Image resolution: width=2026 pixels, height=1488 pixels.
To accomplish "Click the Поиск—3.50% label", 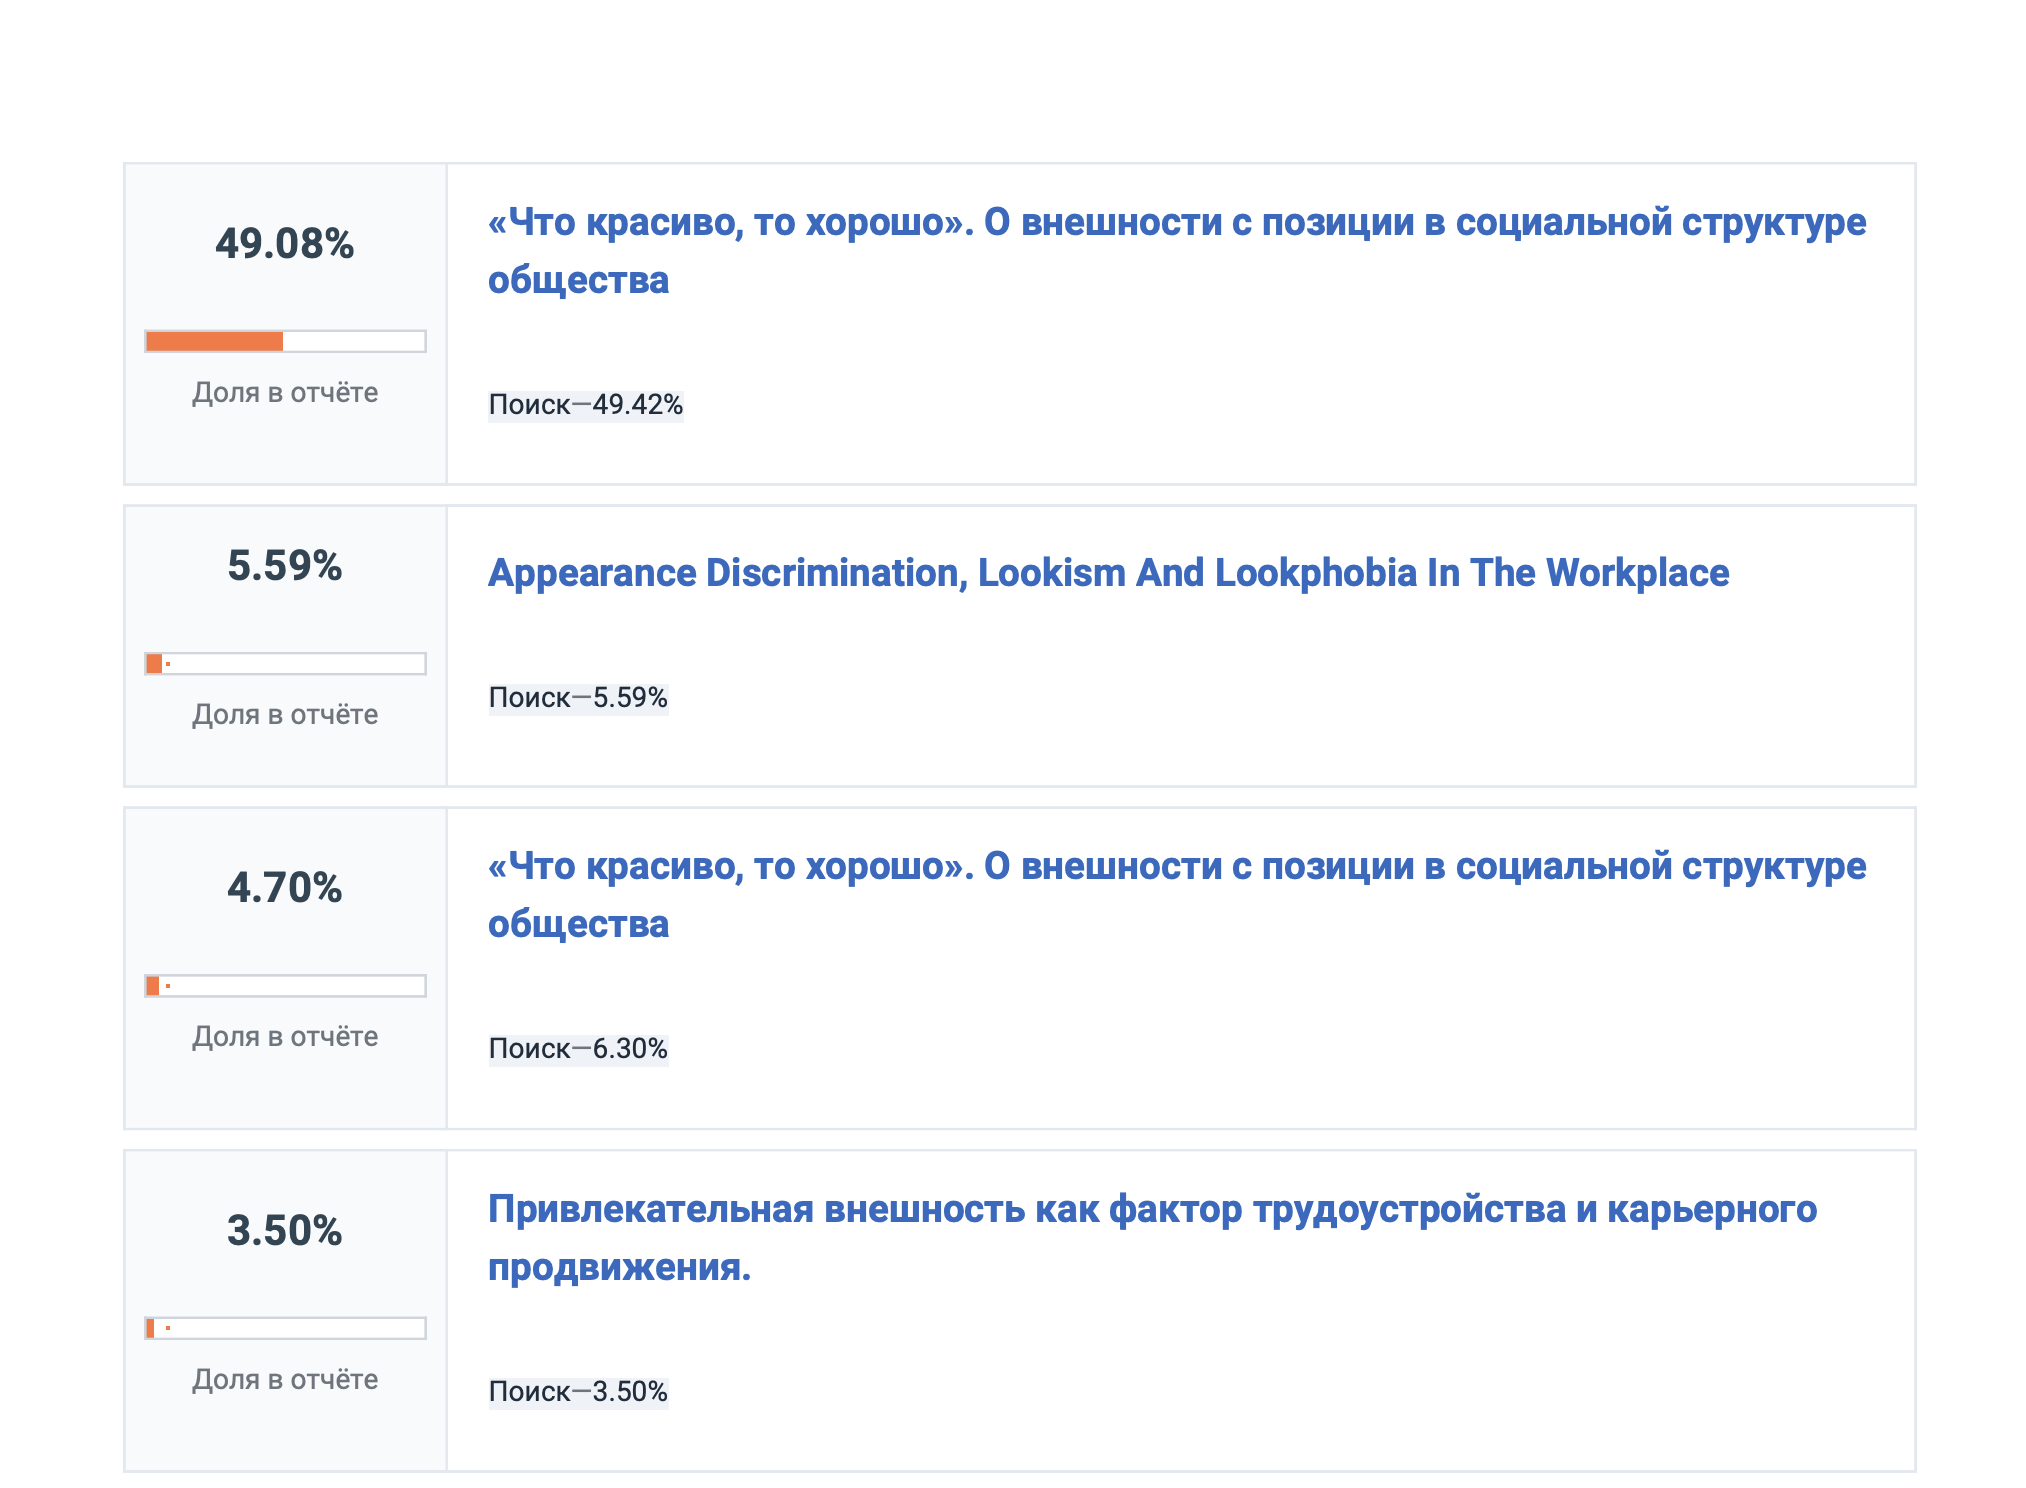I will (x=577, y=1388).
